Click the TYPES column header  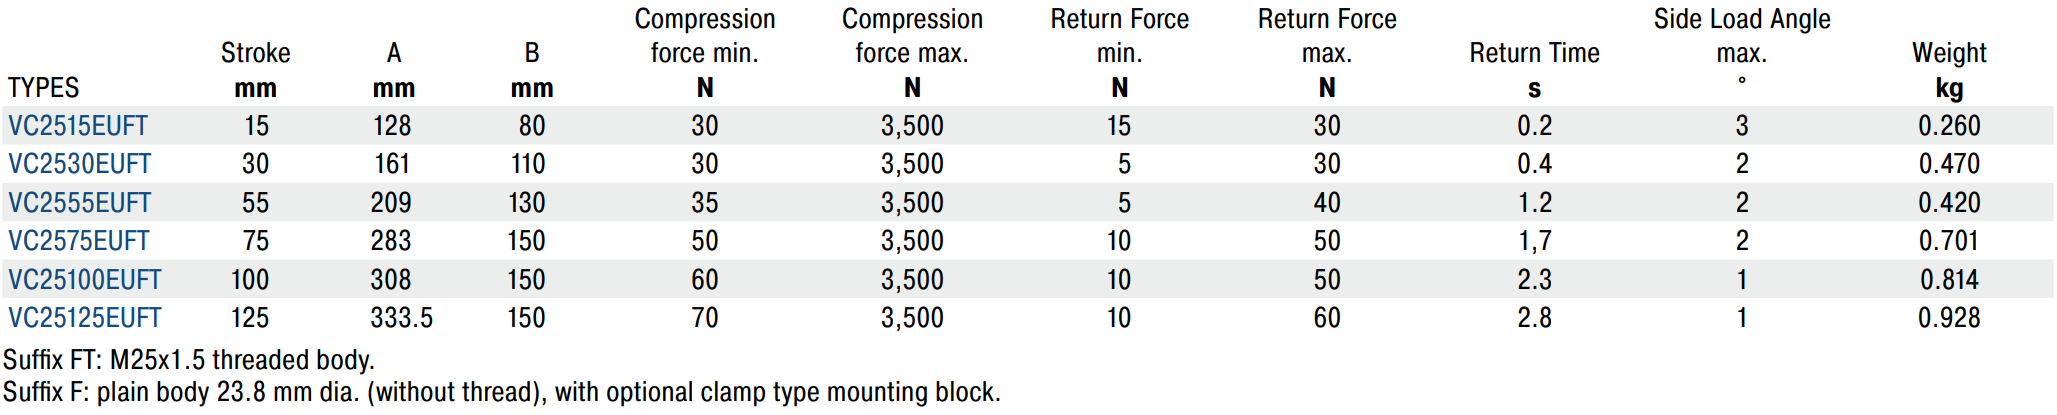point(43,88)
